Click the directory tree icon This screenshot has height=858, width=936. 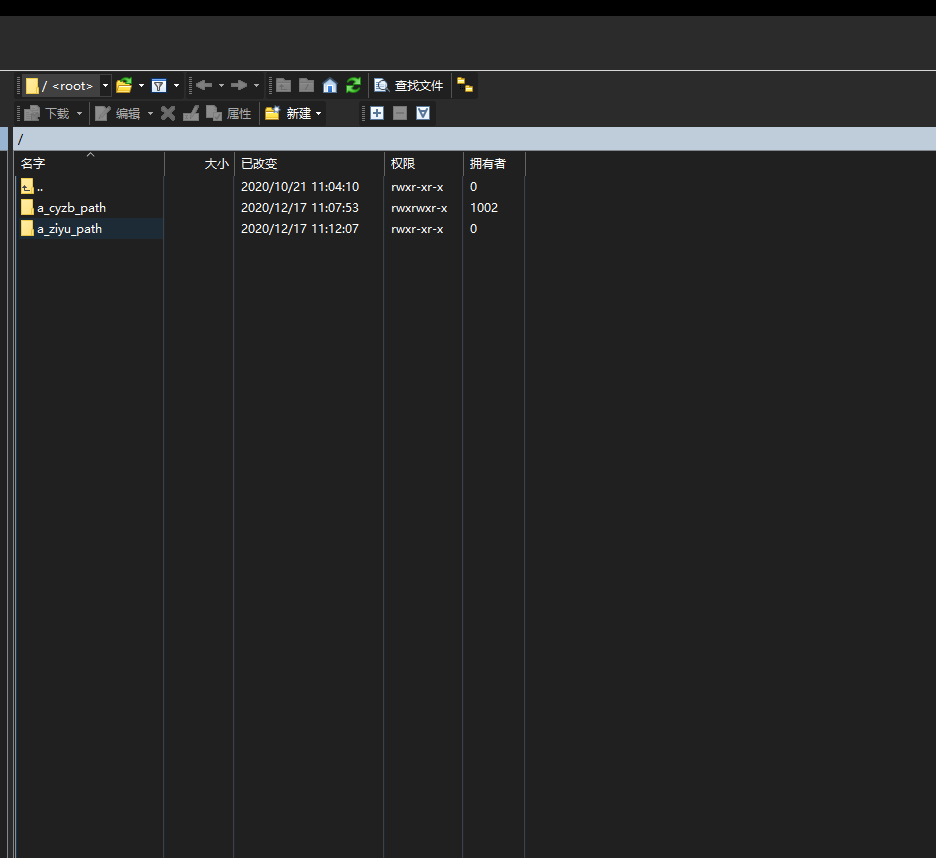coord(465,86)
